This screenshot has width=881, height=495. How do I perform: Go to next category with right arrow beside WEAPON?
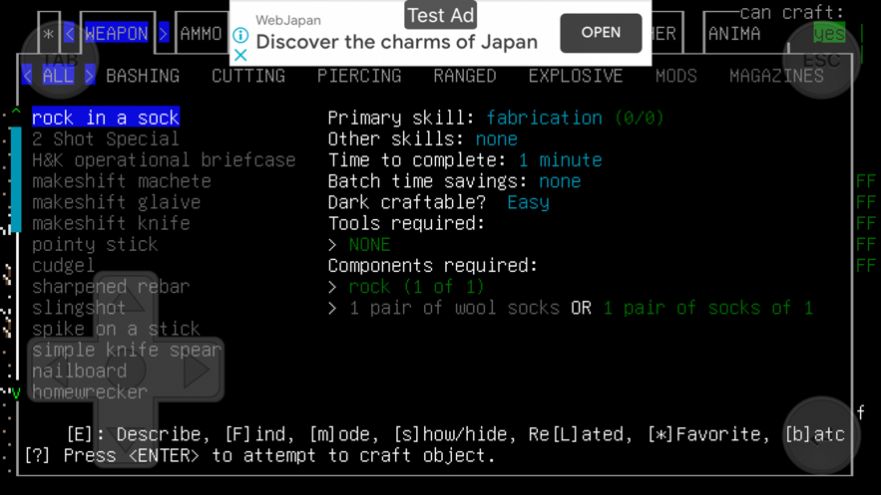[x=163, y=34]
